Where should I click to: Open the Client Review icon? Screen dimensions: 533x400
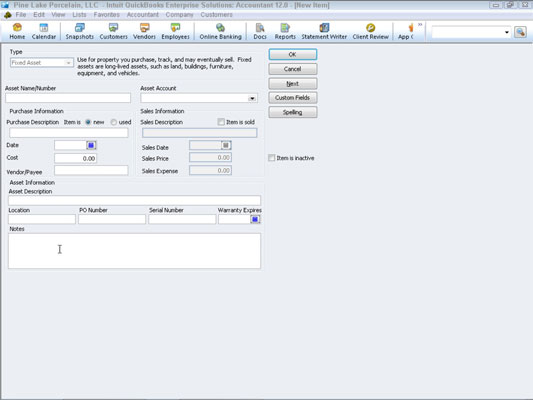[x=371, y=32]
